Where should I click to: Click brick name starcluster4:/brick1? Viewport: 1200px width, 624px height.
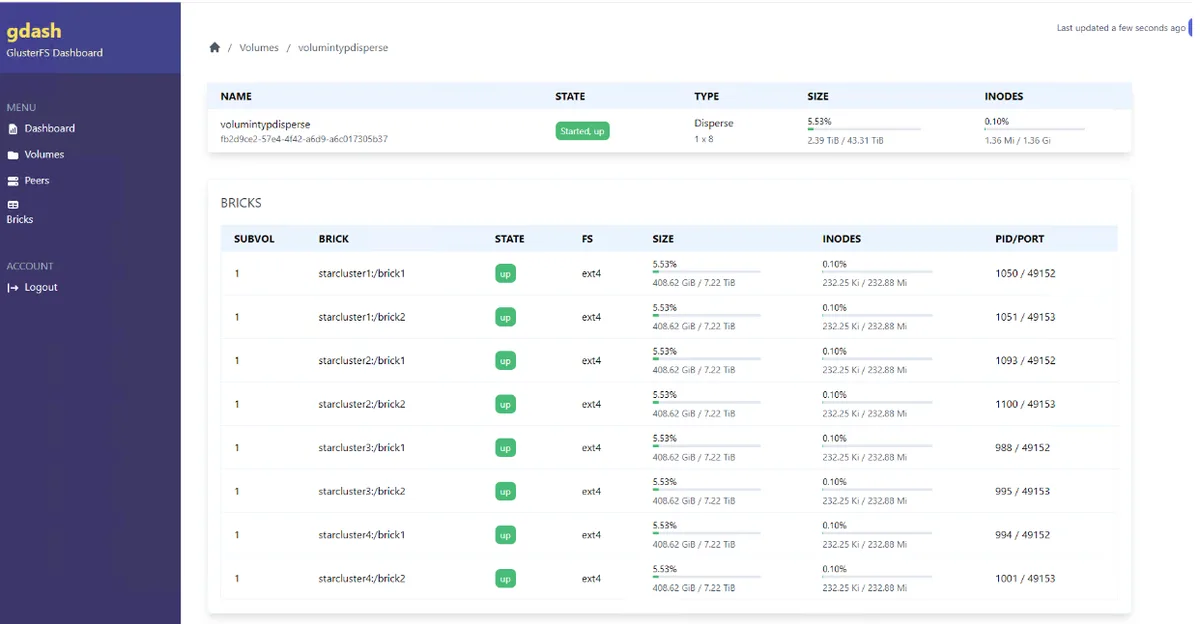(362, 535)
